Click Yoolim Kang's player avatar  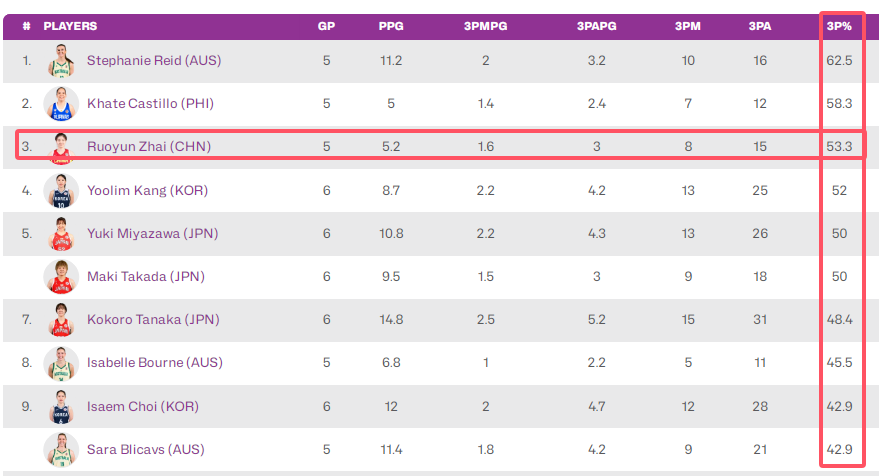click(61, 191)
